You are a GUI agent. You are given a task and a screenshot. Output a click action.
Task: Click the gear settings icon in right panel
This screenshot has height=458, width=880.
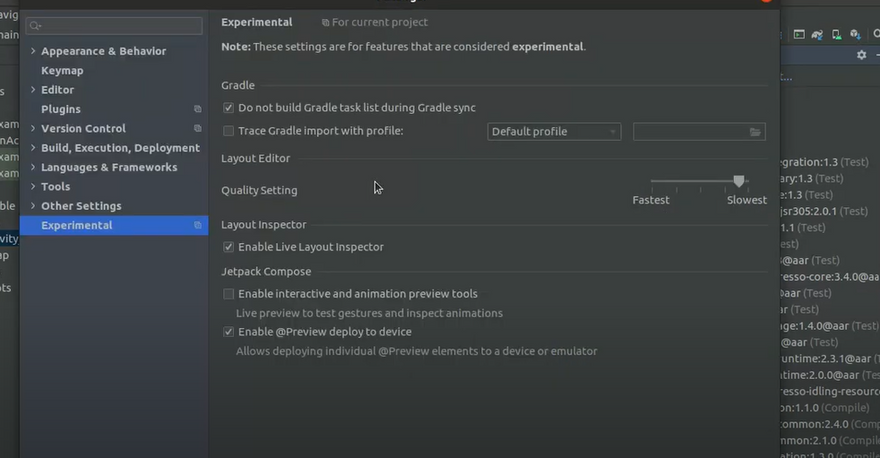(x=861, y=56)
